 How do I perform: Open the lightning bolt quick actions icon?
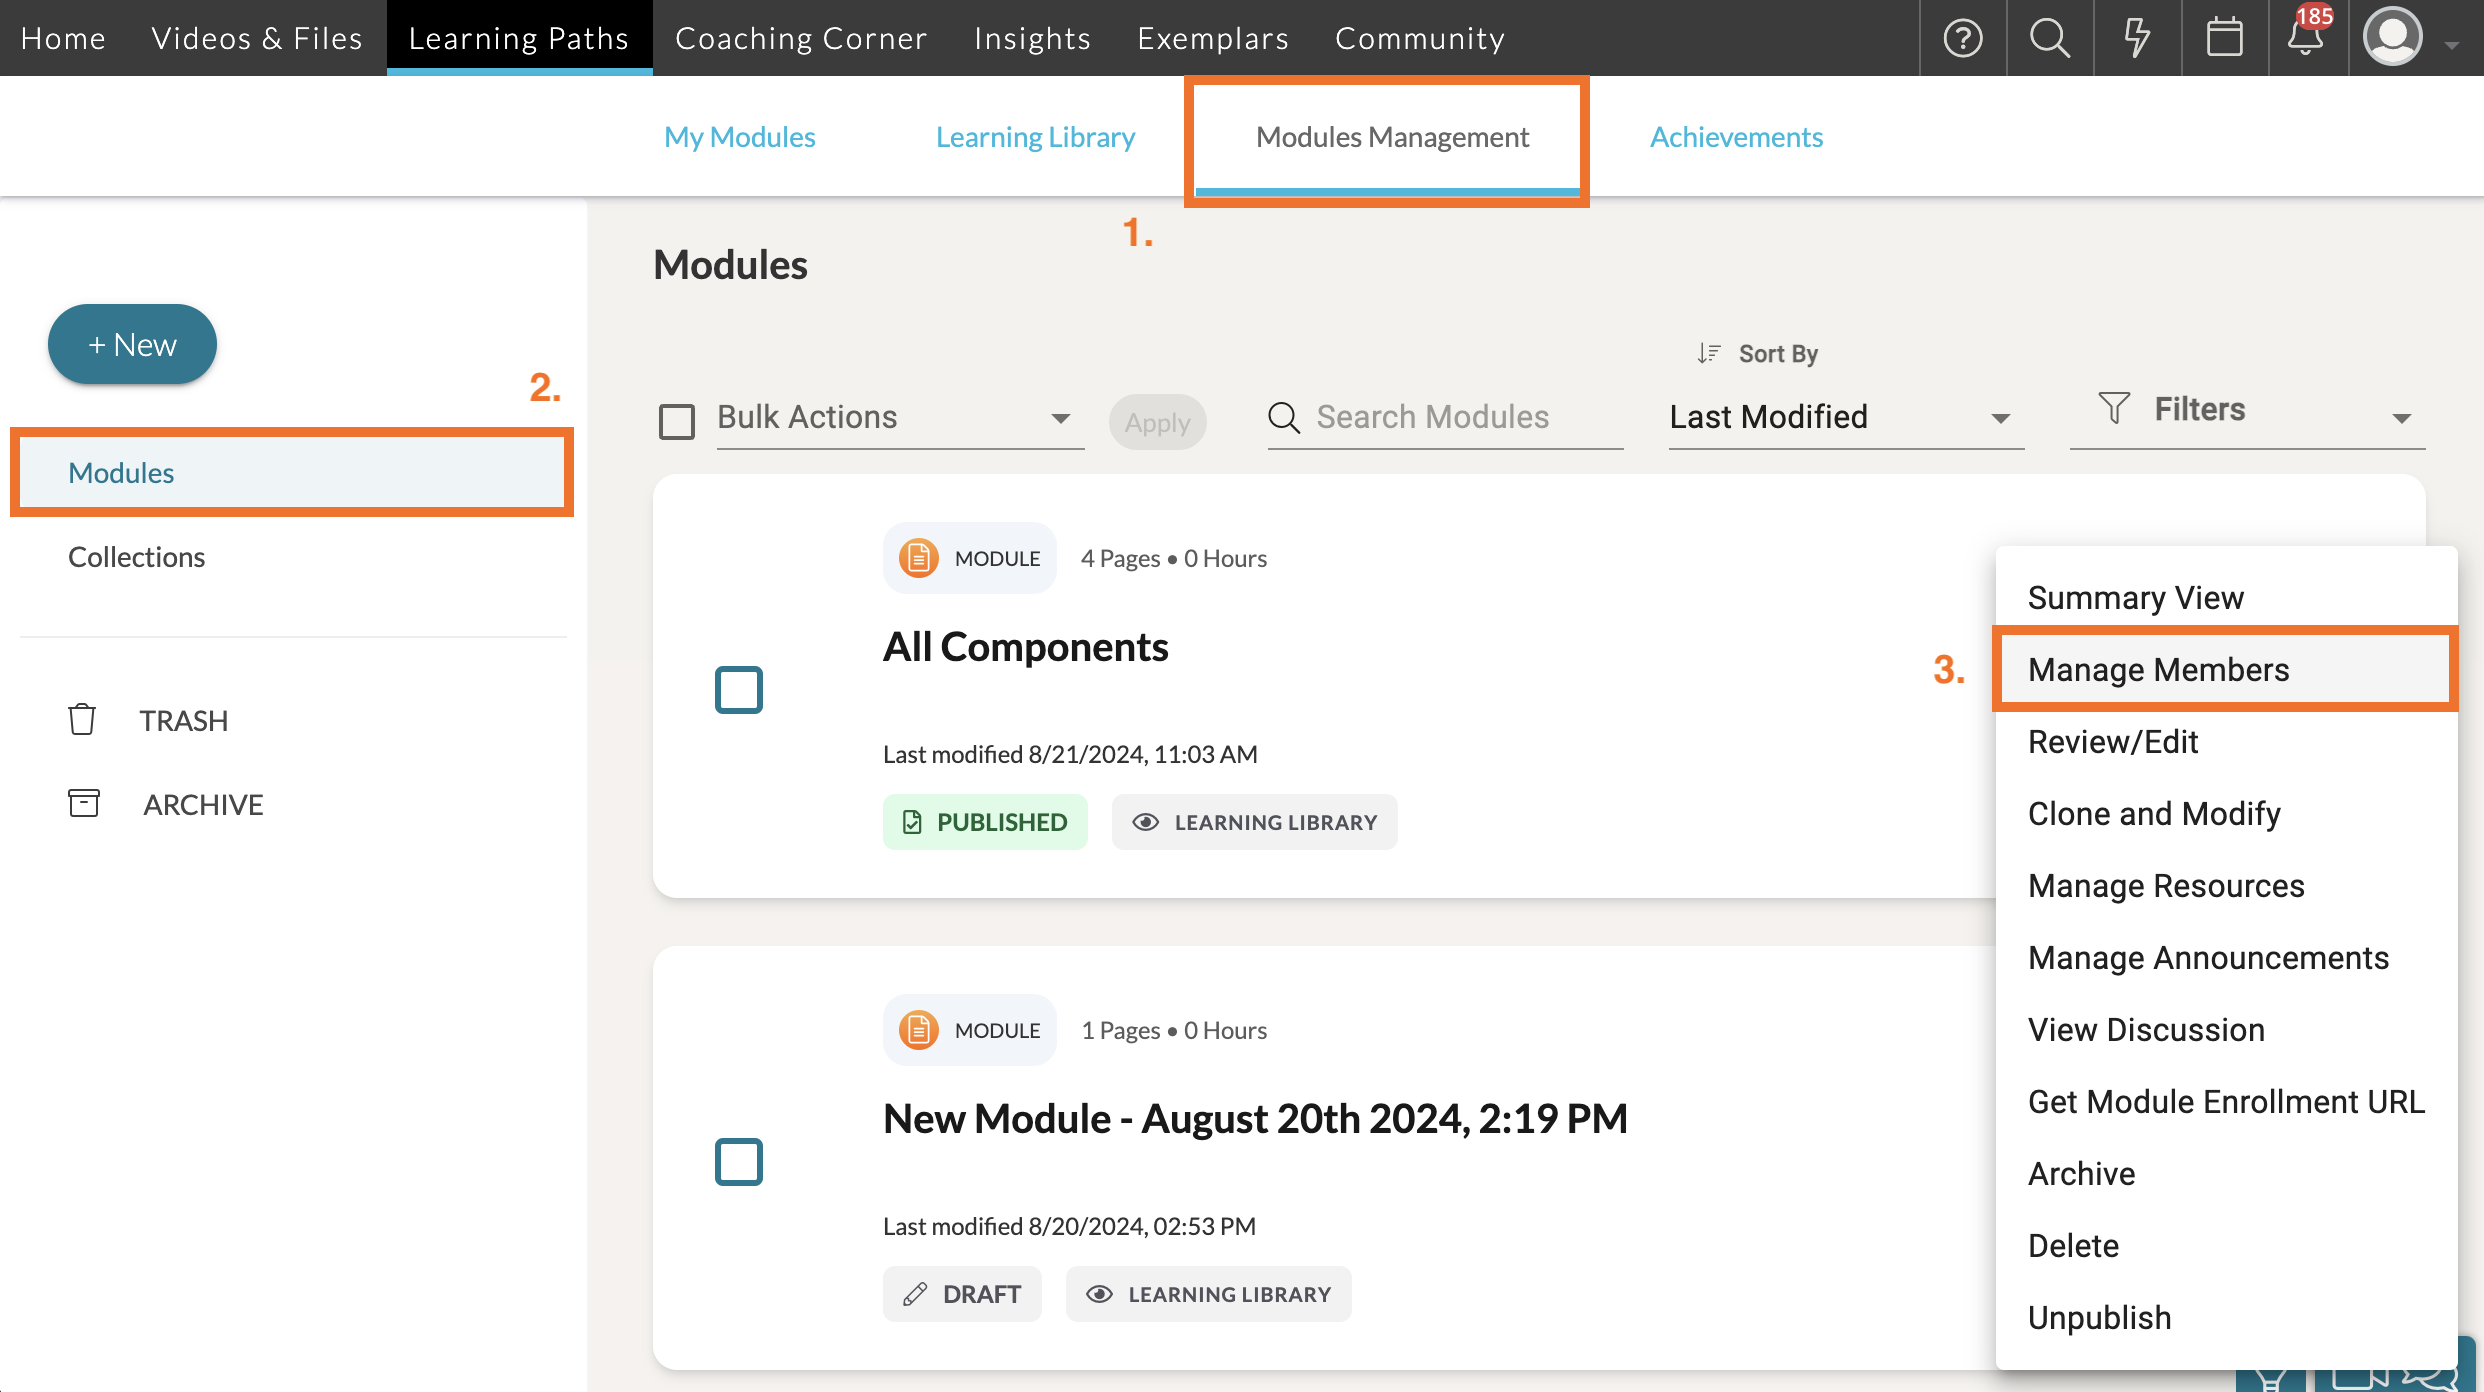[x=2136, y=38]
